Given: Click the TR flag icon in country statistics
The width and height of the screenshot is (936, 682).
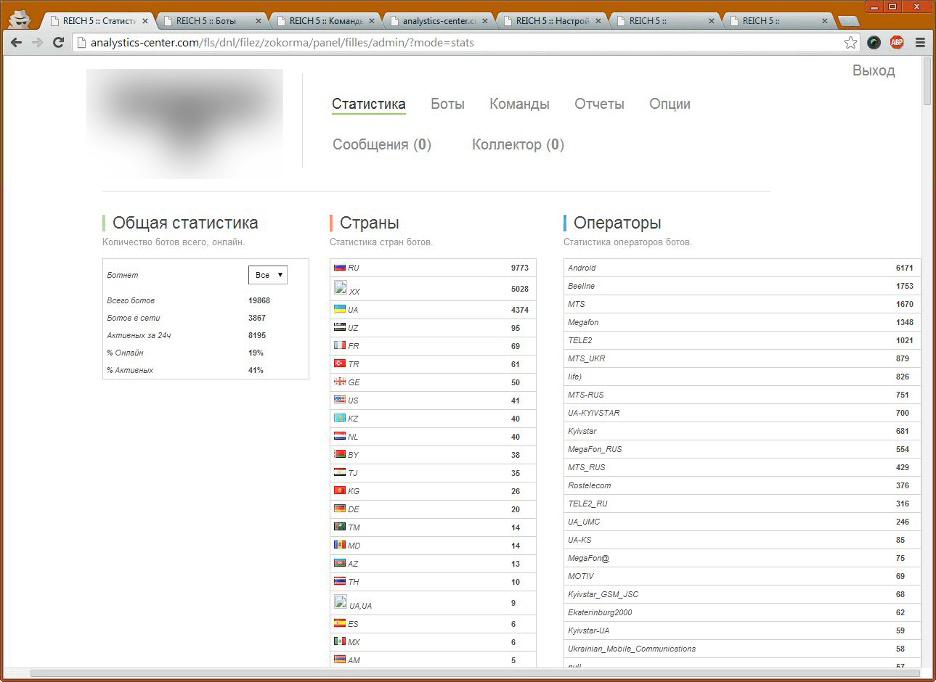Looking at the screenshot, I should click(x=340, y=363).
